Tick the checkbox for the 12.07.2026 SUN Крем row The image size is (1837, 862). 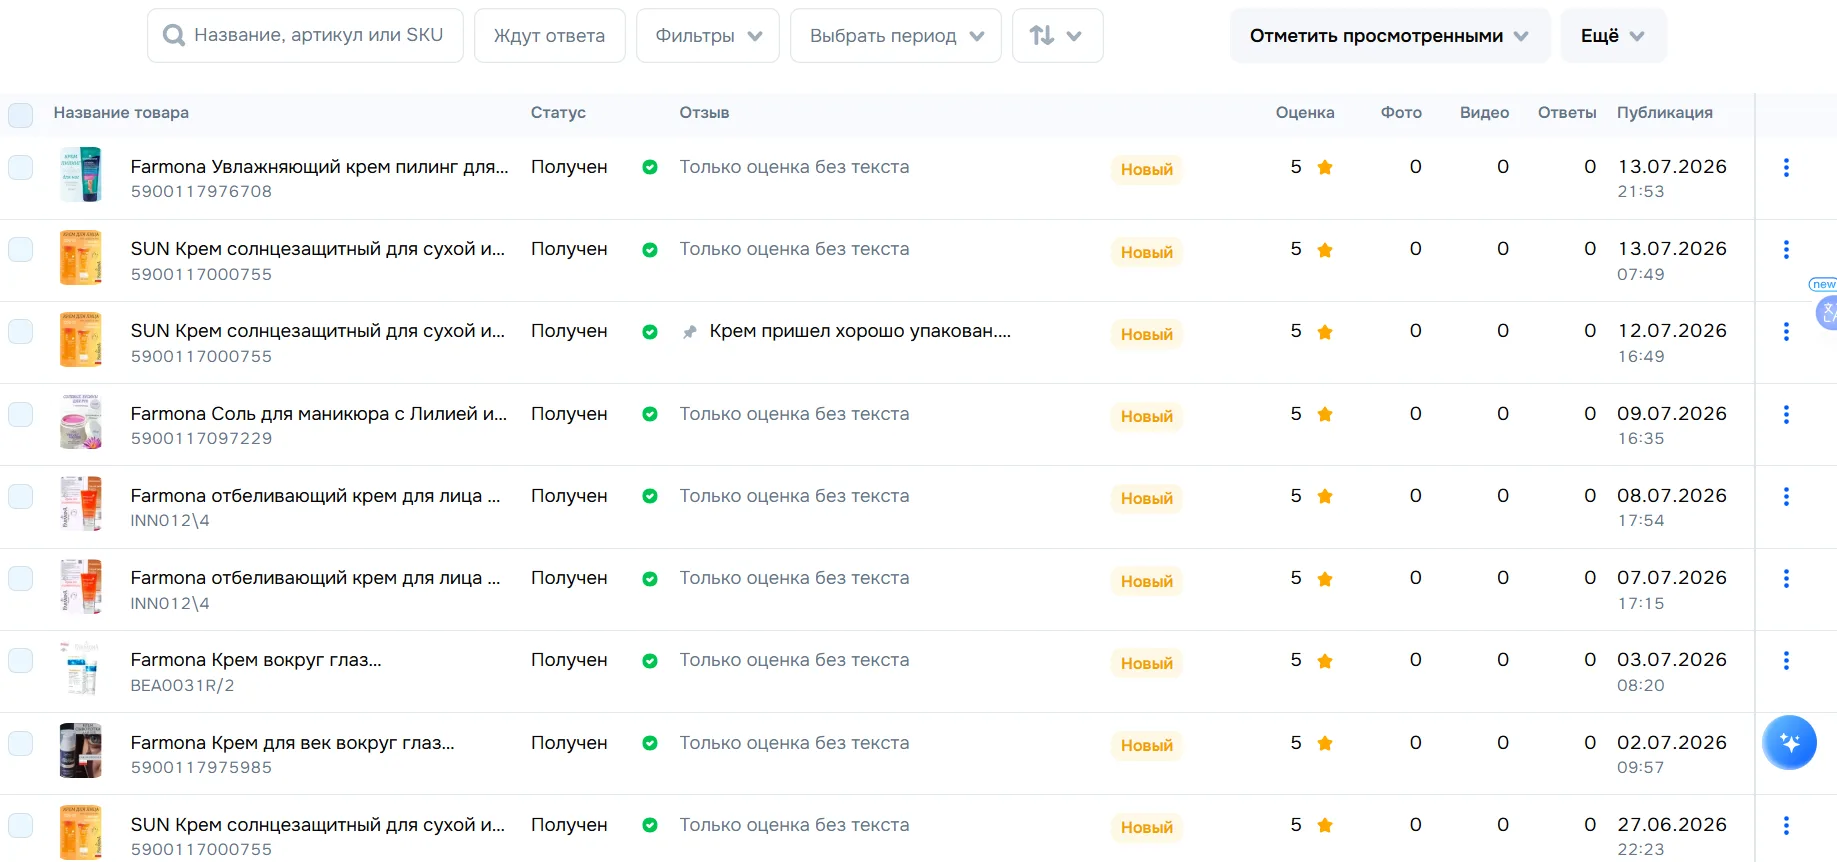click(21, 331)
